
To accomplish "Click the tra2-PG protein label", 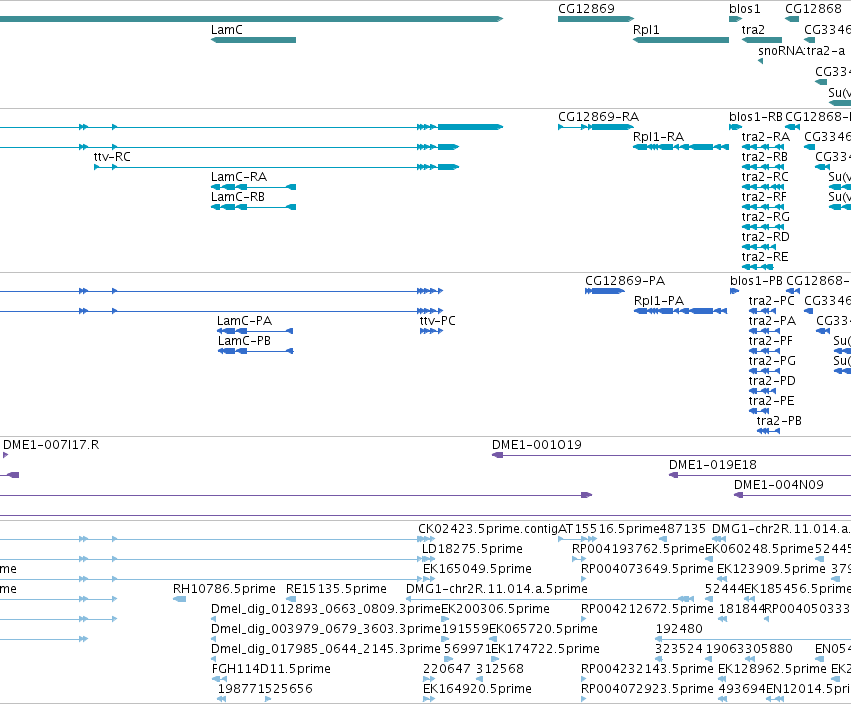I will (x=772, y=361).
